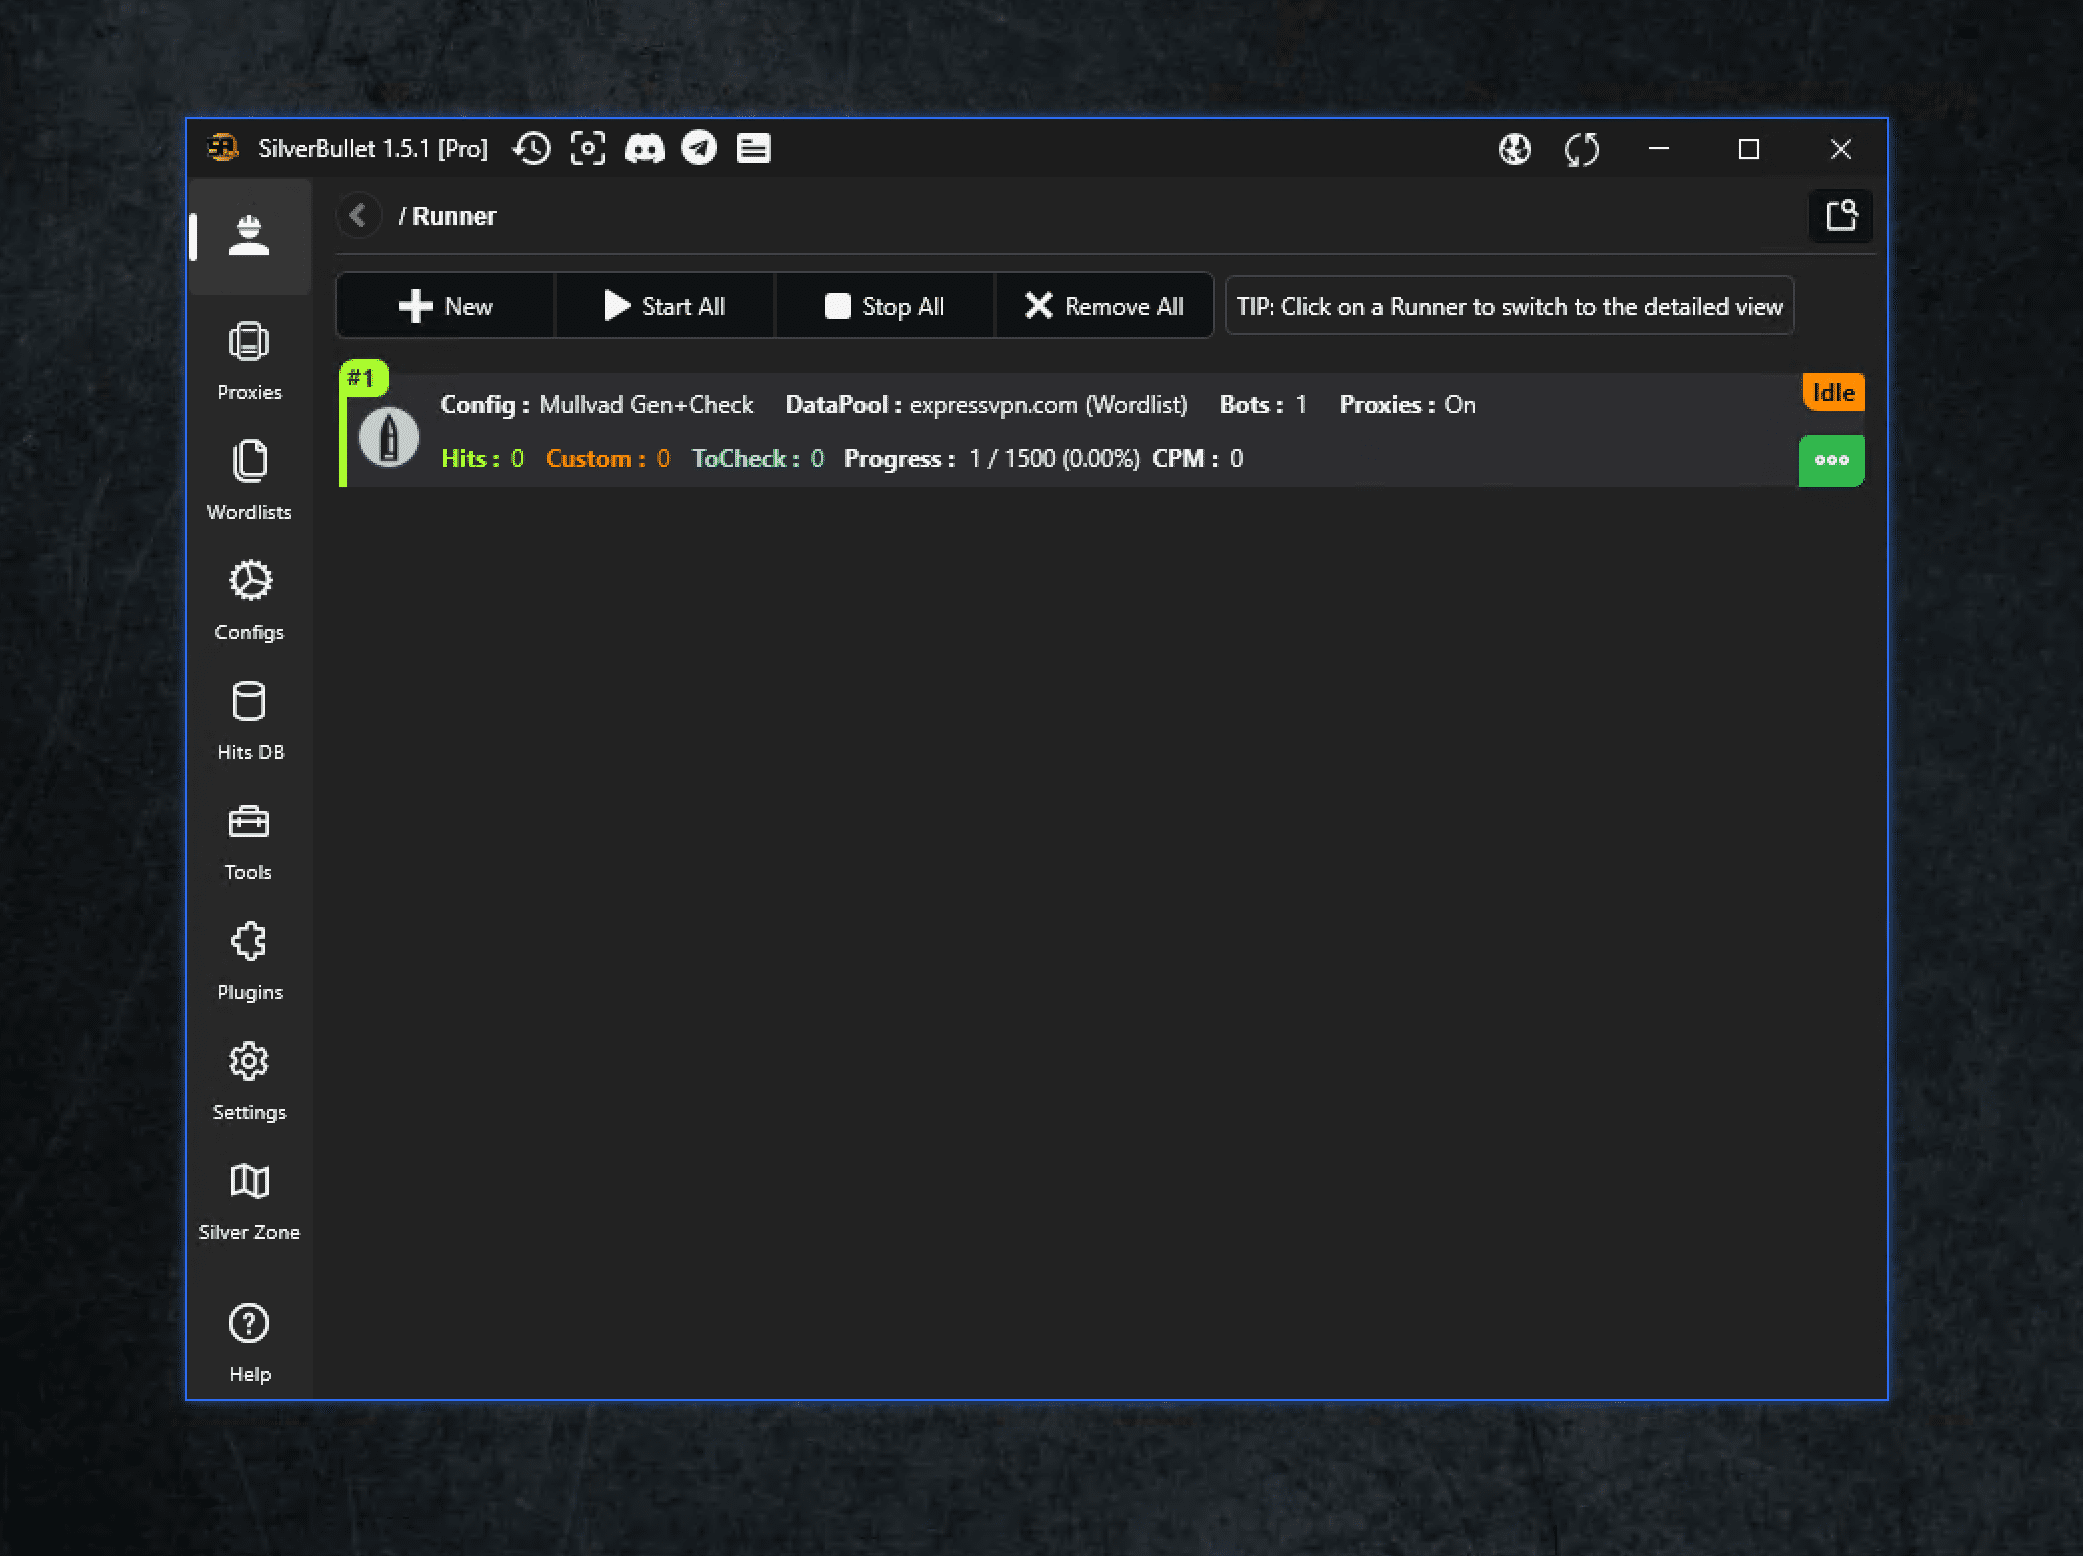Click the screenshot capture icon

coord(588,149)
